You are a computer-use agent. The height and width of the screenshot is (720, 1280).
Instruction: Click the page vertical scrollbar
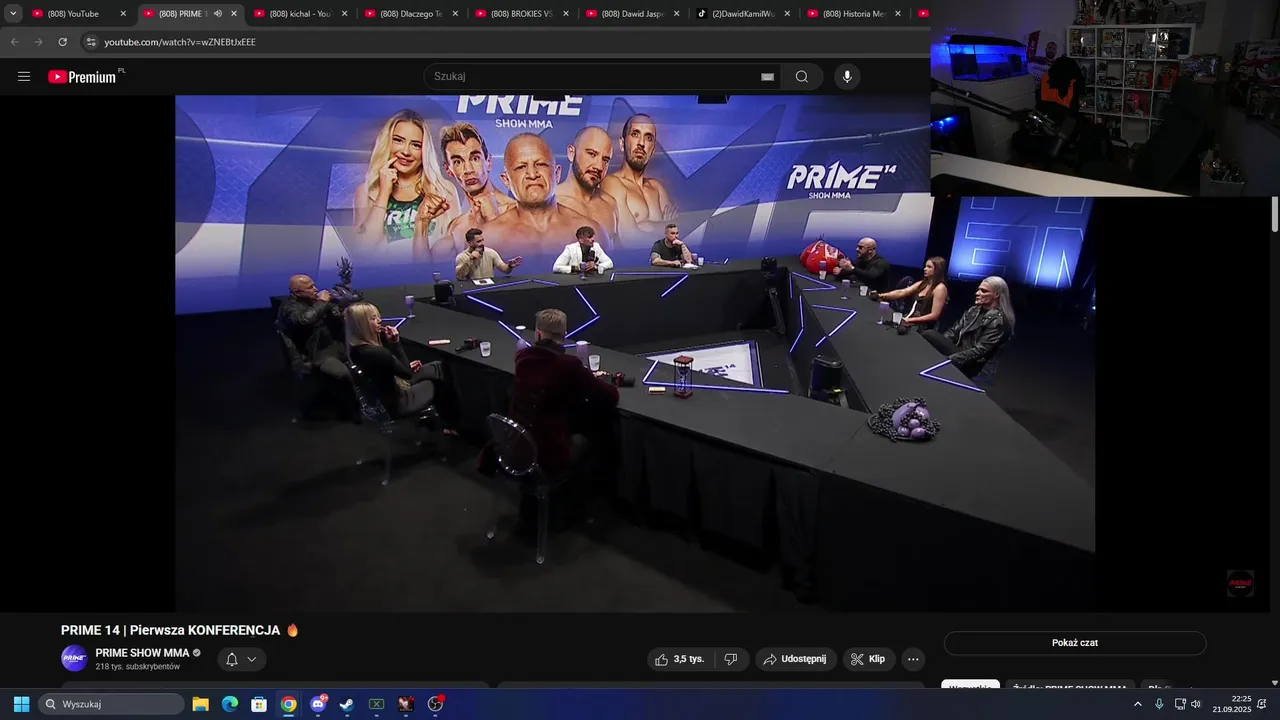(x=1275, y=215)
